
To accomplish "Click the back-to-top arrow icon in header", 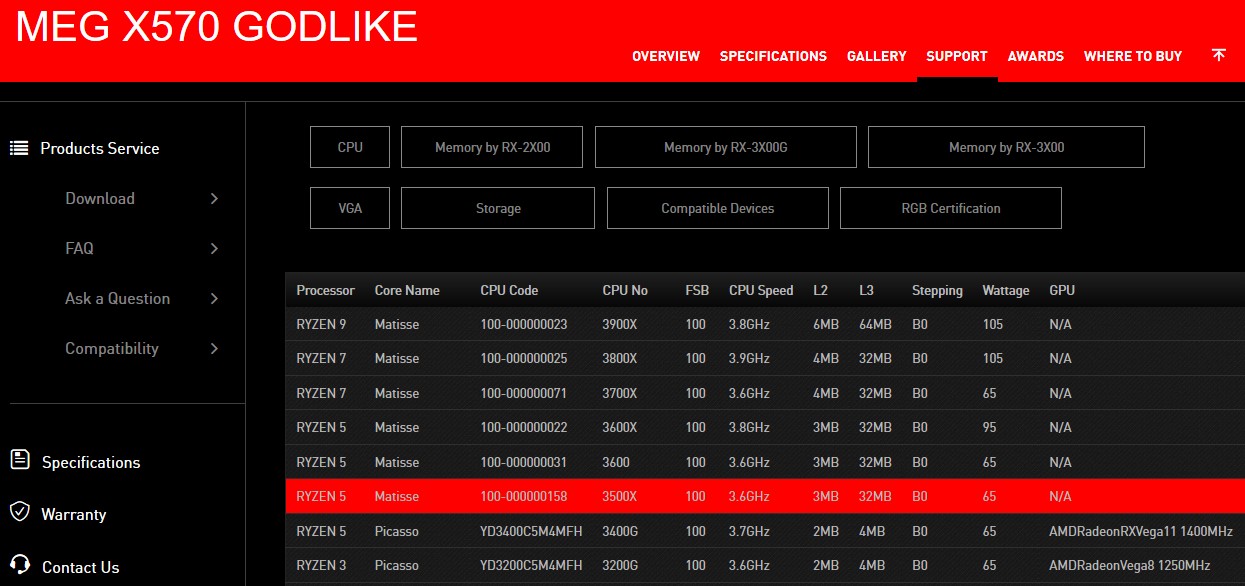I will click(1218, 55).
